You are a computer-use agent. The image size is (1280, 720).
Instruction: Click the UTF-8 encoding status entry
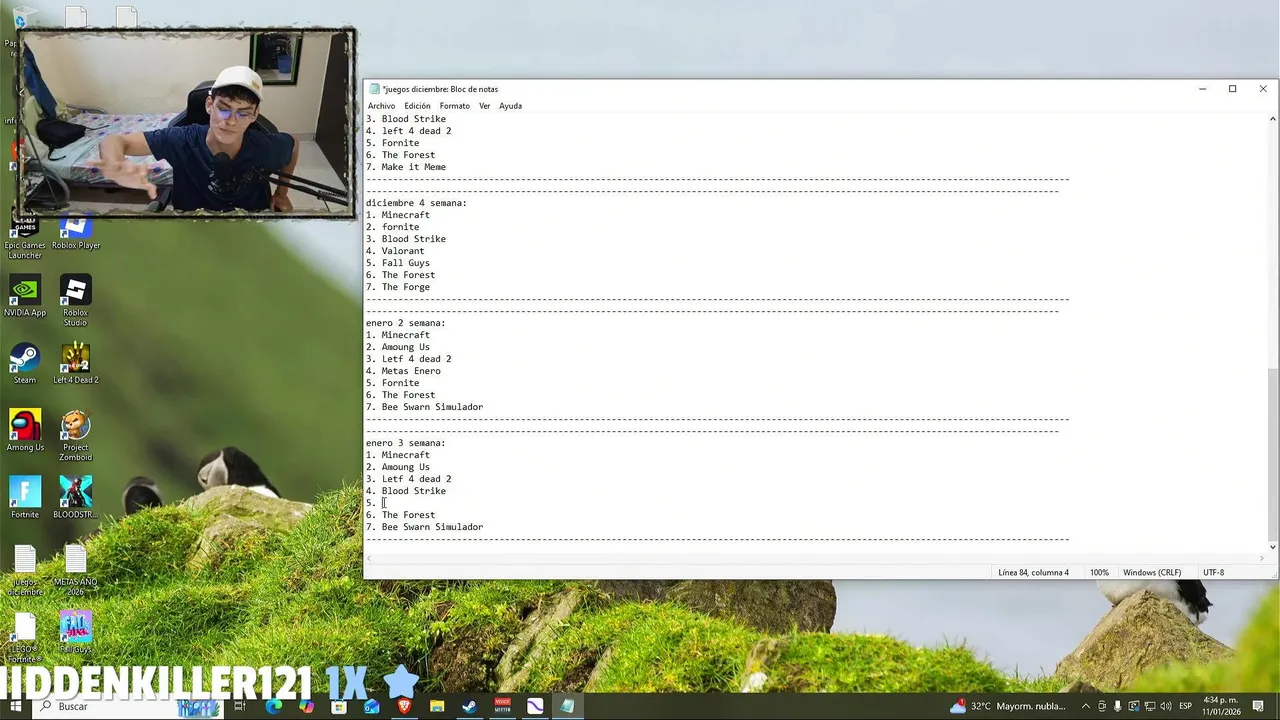tap(1213, 573)
